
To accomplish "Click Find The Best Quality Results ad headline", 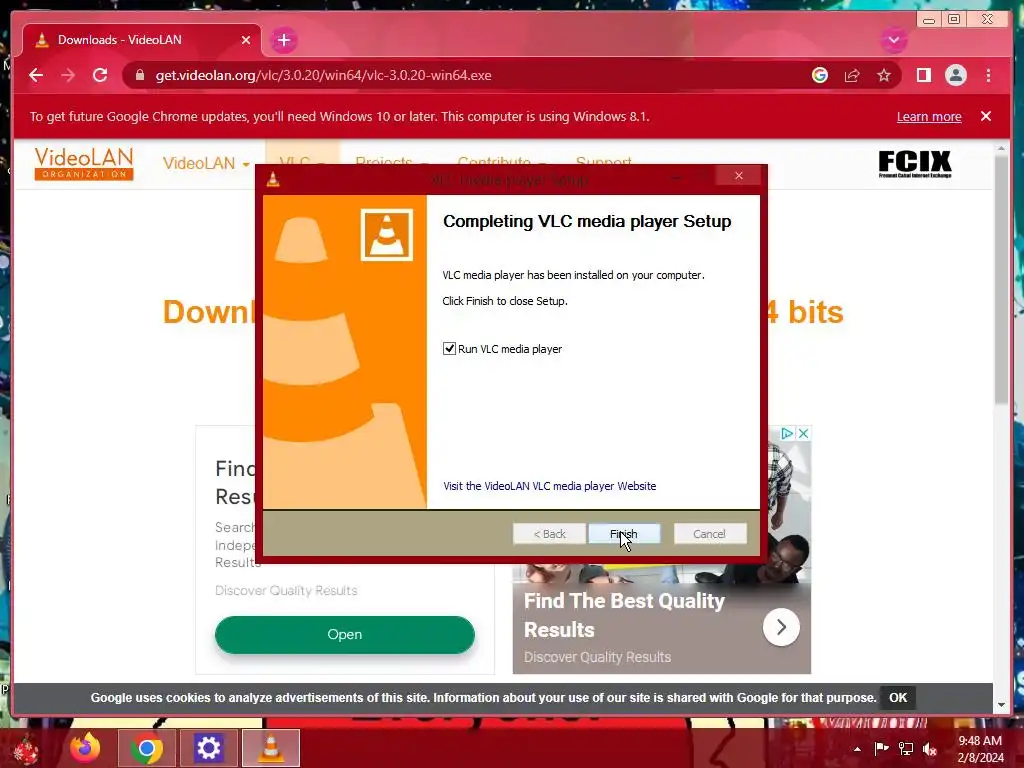I will pyautogui.click(x=624, y=615).
